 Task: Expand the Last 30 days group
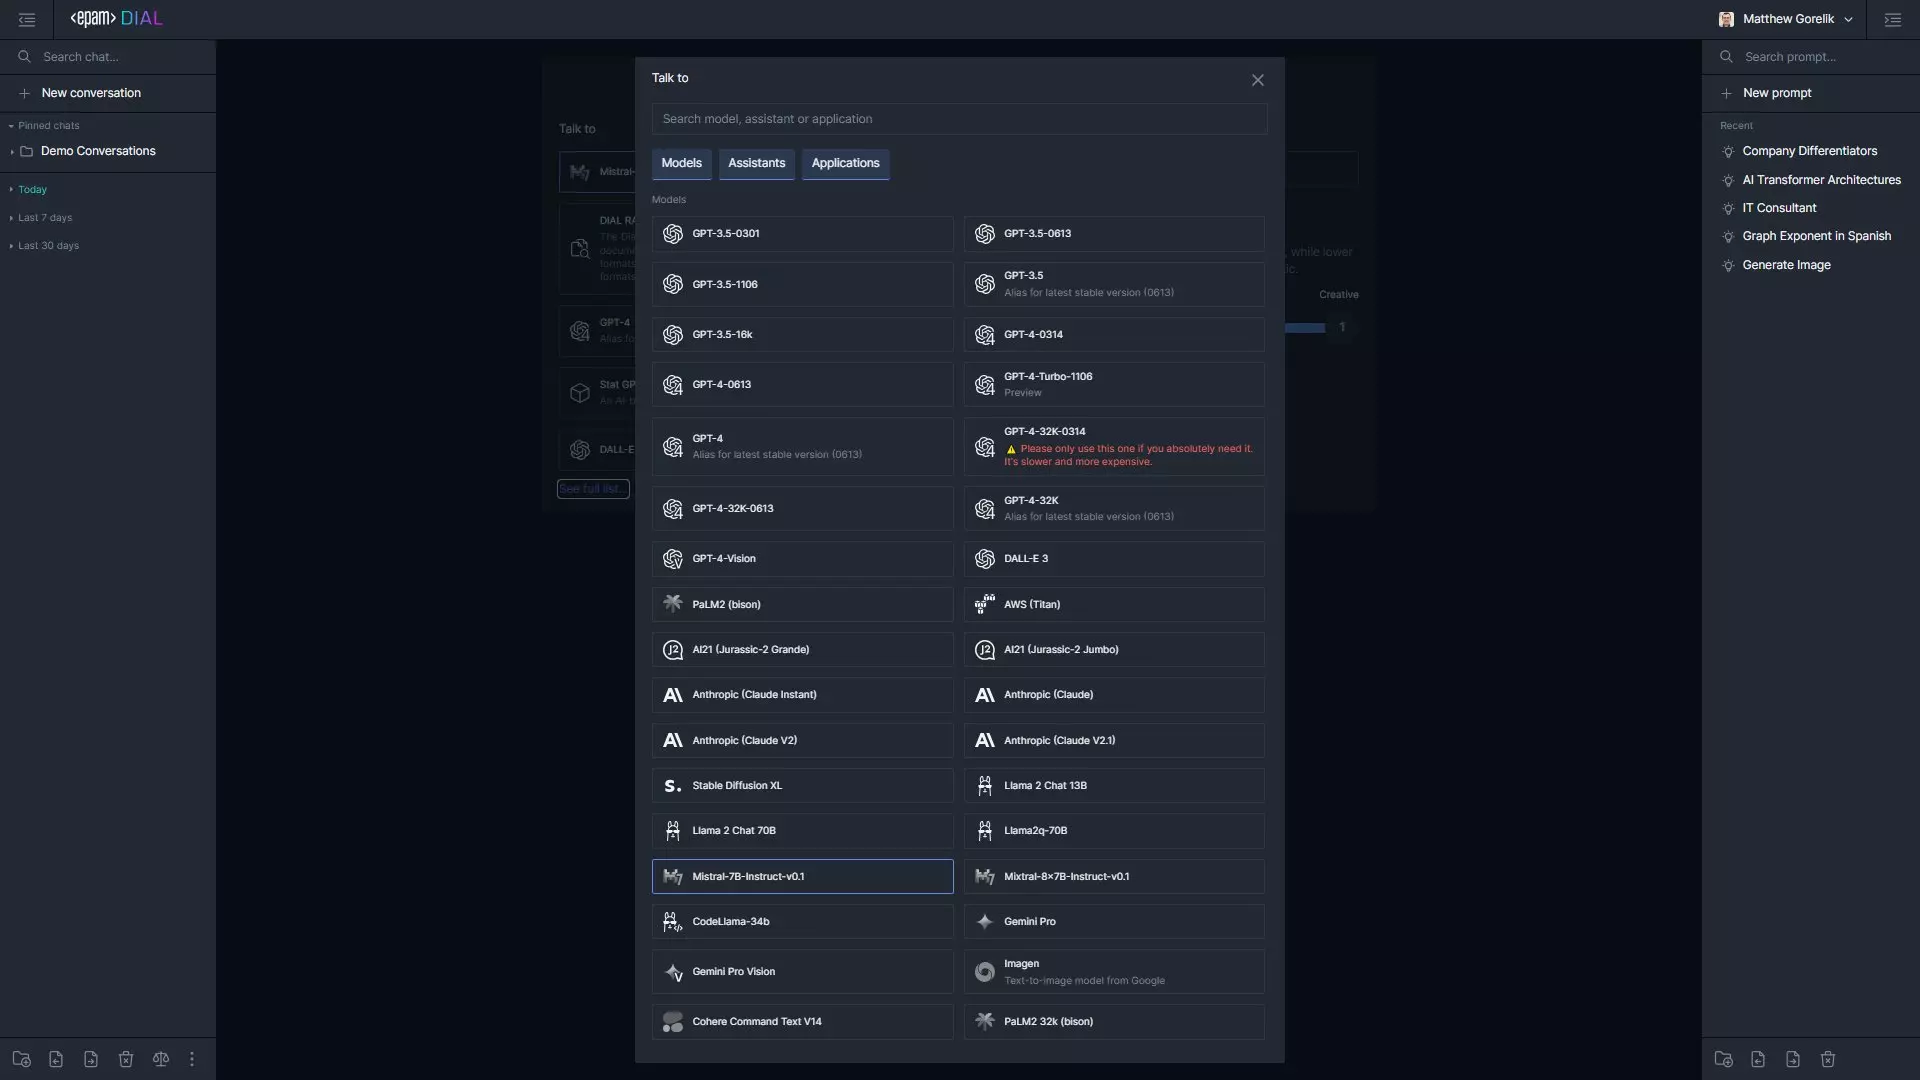click(x=48, y=246)
